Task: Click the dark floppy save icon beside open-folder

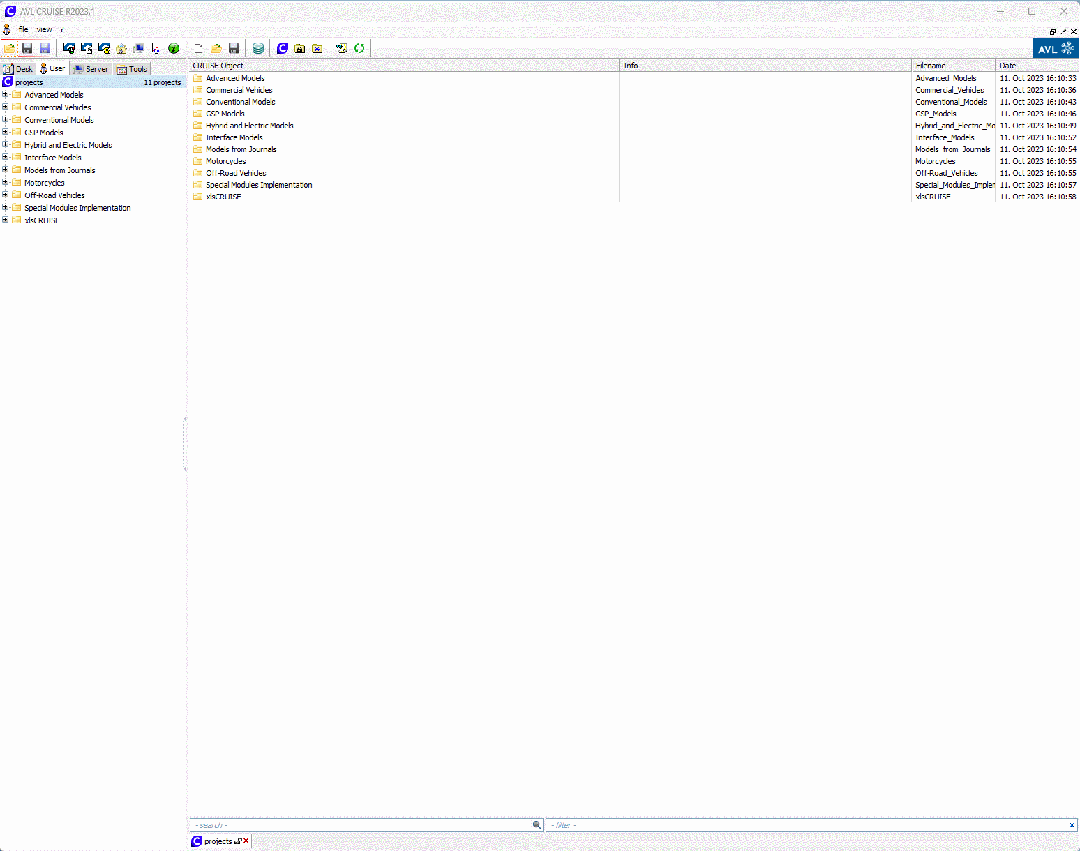Action: tap(27, 48)
